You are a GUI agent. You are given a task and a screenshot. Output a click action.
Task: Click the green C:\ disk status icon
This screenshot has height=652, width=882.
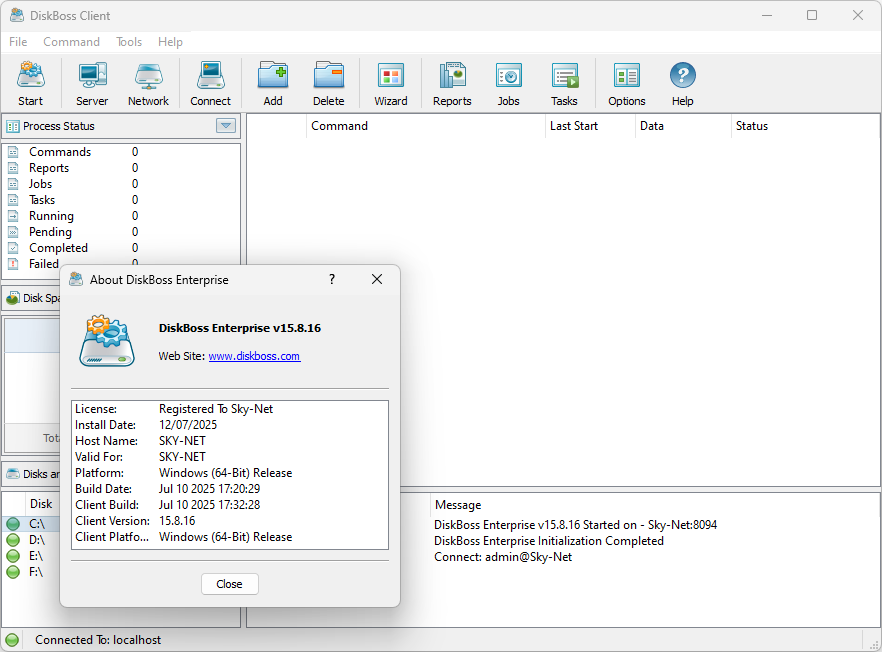(13, 524)
